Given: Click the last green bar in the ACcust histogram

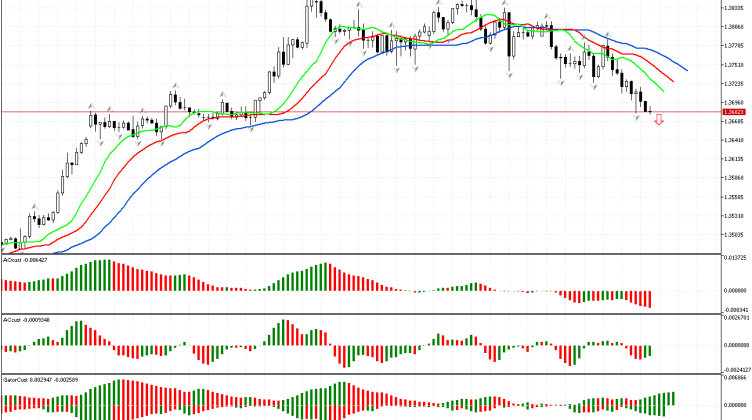Looking at the screenshot, I should pyautogui.click(x=648, y=351).
